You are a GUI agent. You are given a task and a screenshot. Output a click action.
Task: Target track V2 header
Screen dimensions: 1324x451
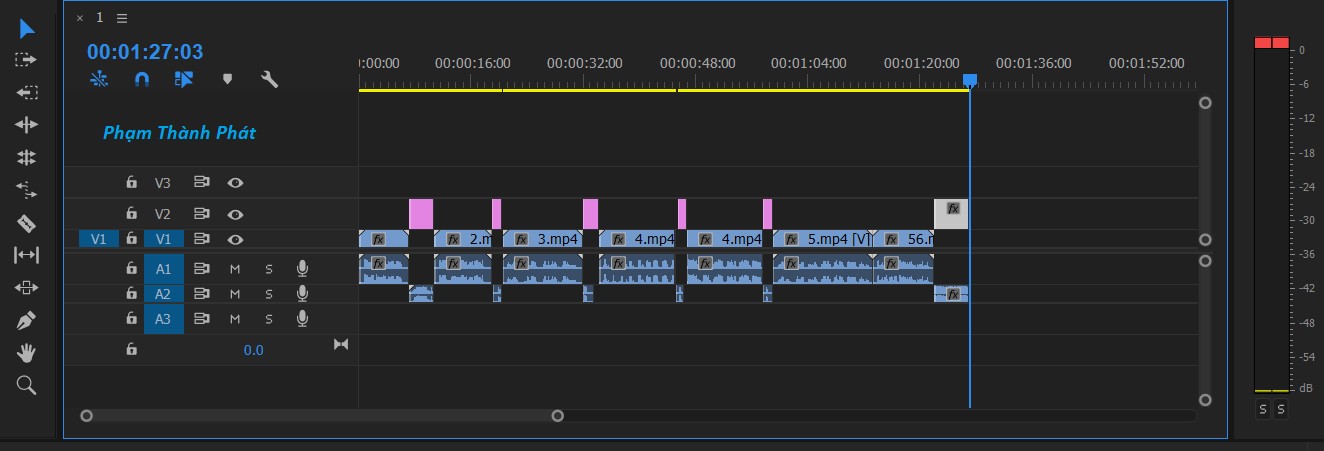(163, 214)
